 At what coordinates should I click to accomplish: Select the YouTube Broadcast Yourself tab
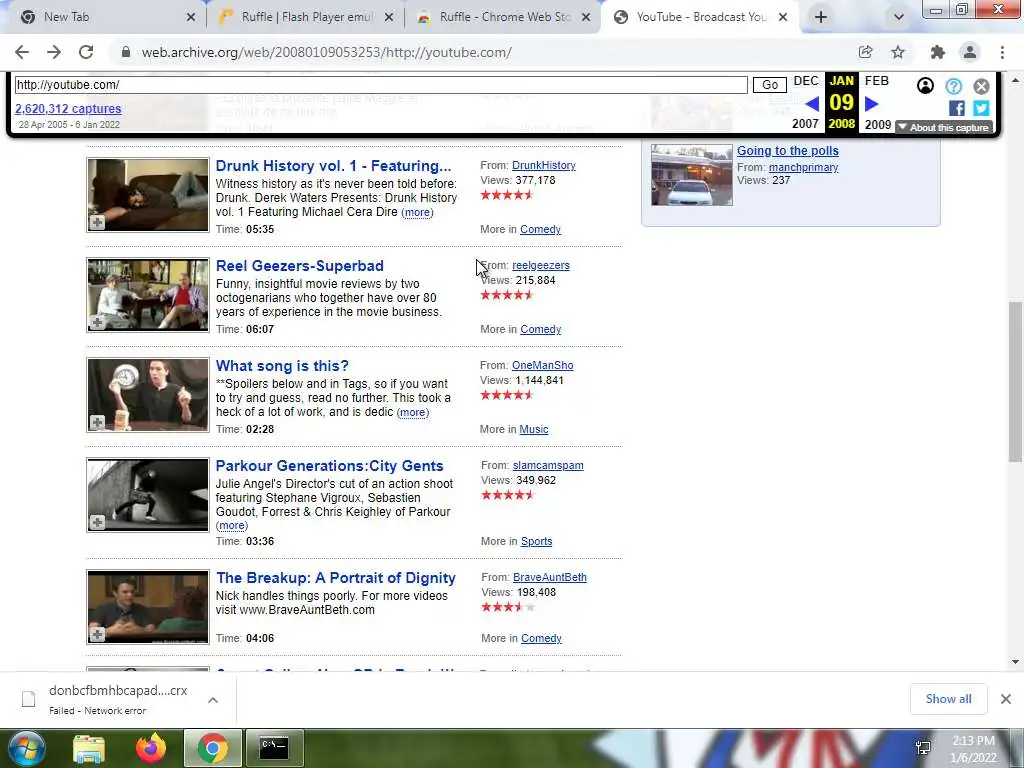(700, 17)
